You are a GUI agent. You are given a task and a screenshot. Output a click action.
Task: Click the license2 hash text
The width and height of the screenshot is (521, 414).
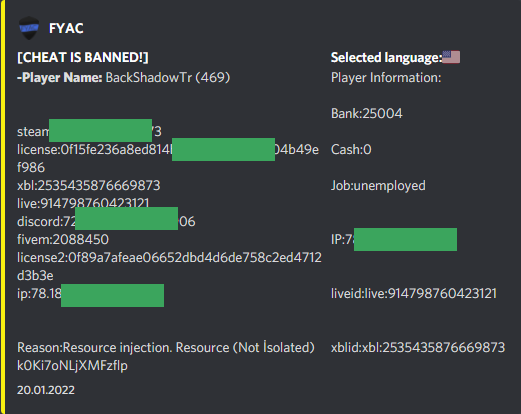pyautogui.click(x=169, y=266)
